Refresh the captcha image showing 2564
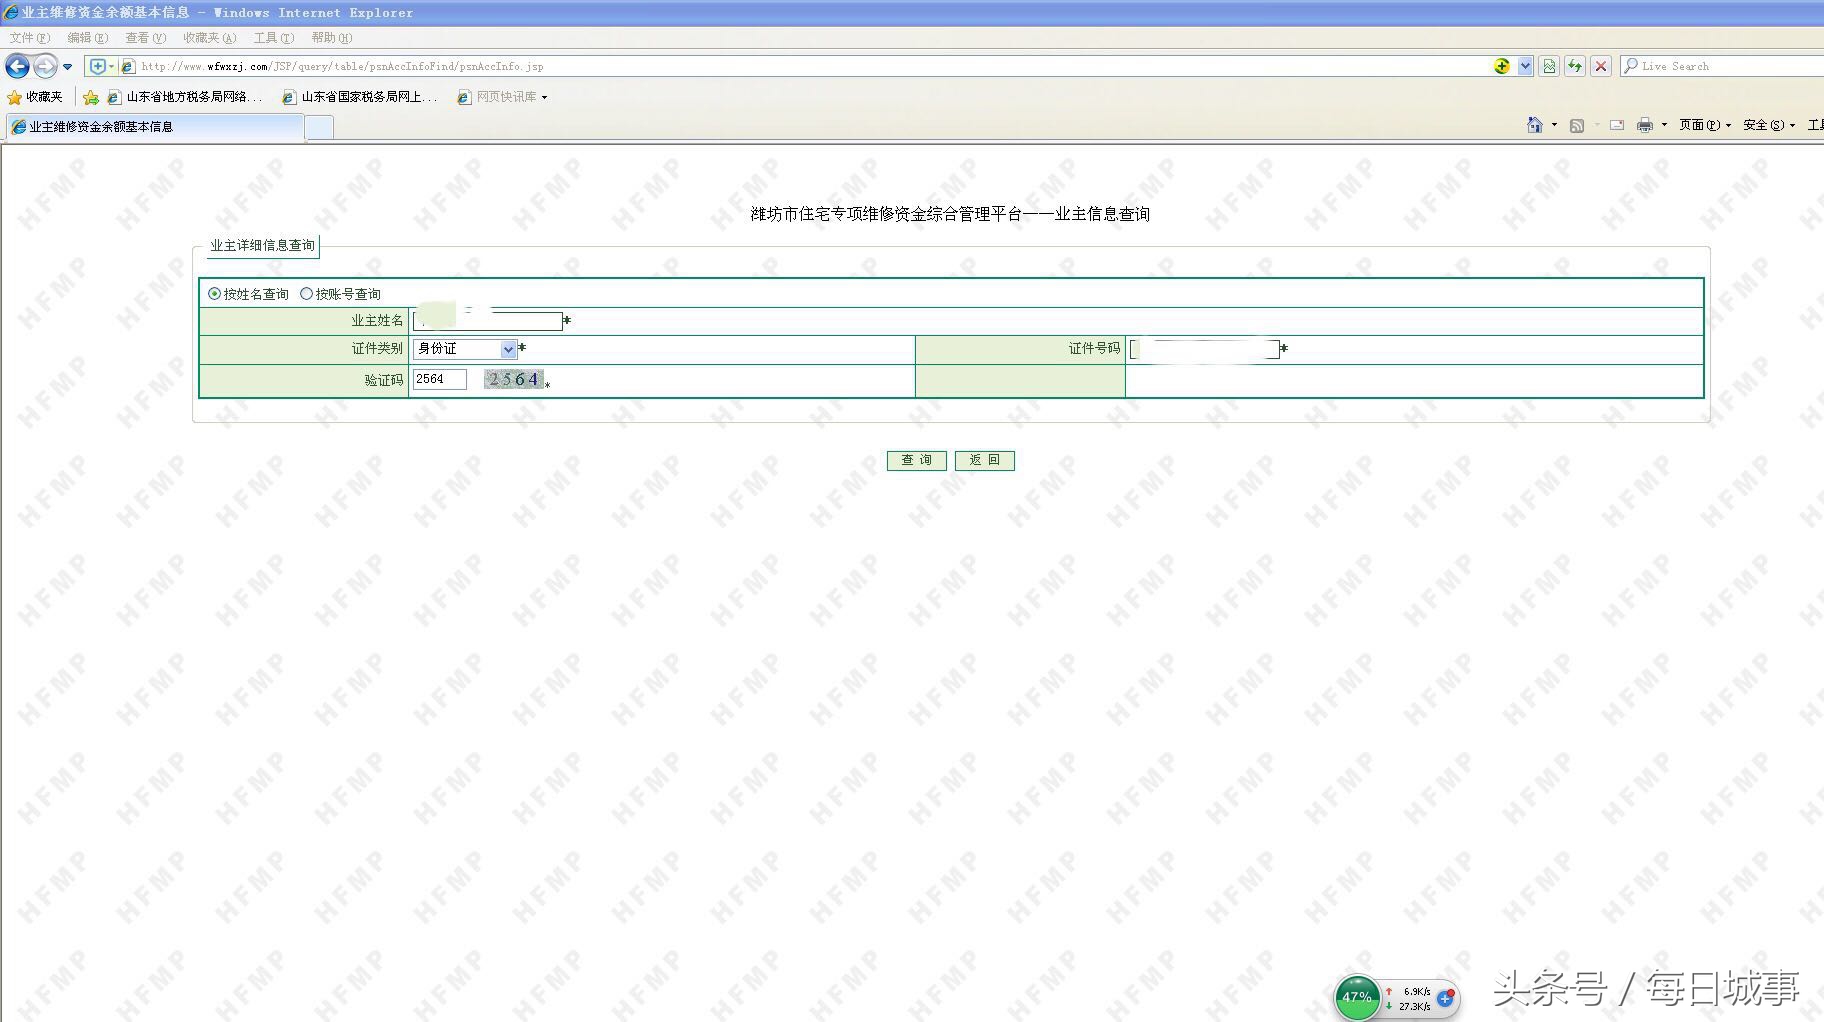The image size is (1824, 1022). pos(513,379)
